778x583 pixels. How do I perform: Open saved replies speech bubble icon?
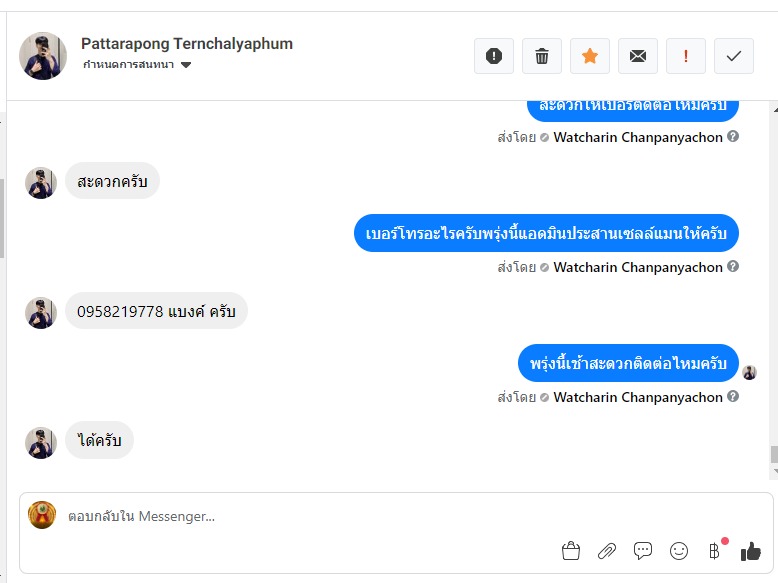tap(643, 551)
